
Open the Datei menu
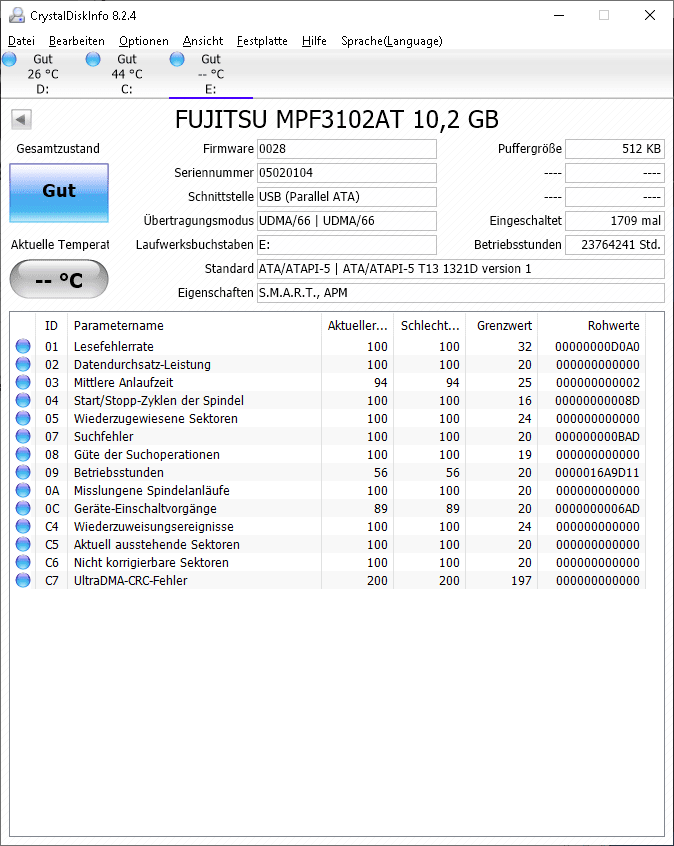22,41
